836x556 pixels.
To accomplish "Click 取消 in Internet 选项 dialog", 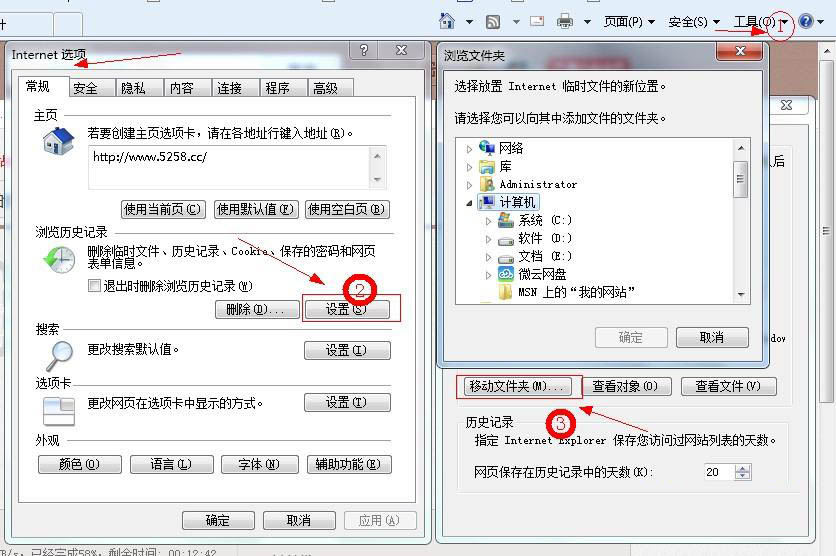I will point(299,520).
